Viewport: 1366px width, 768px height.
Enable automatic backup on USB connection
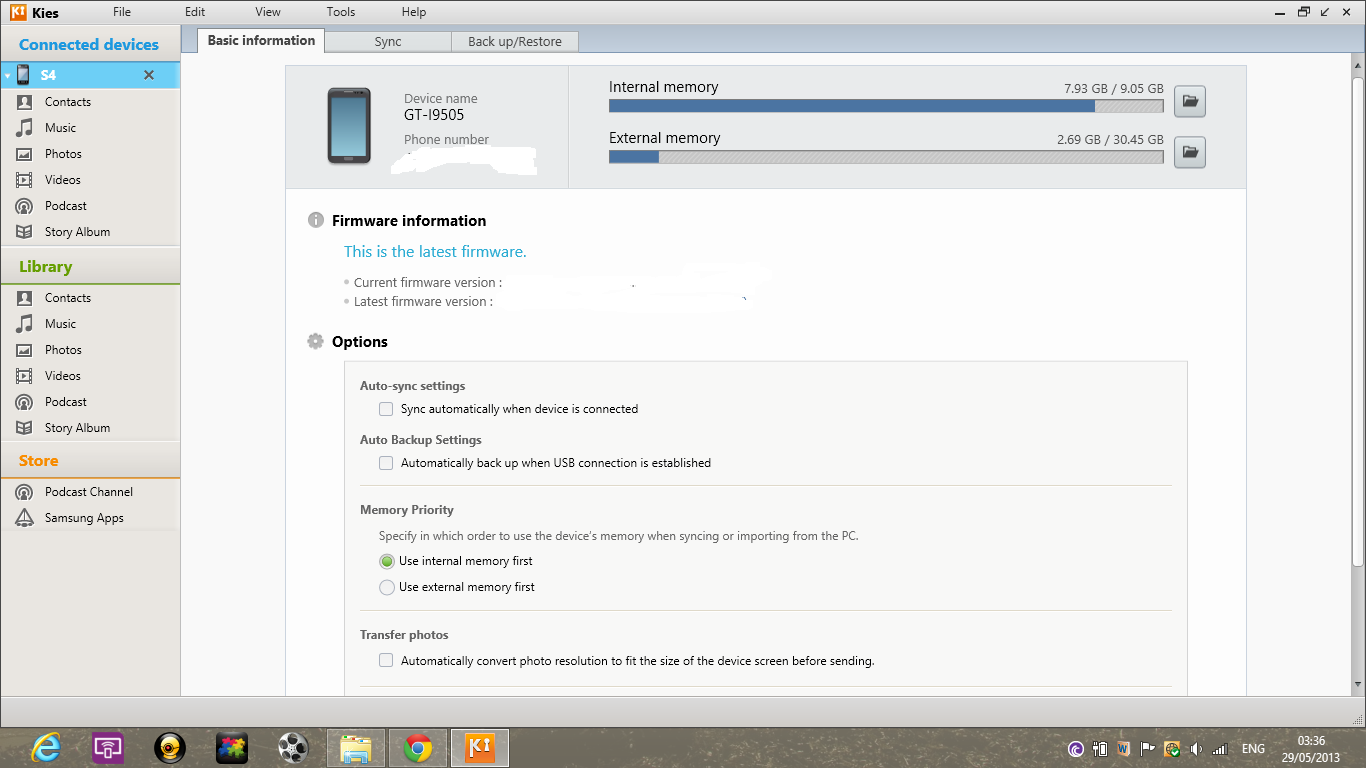tap(386, 463)
